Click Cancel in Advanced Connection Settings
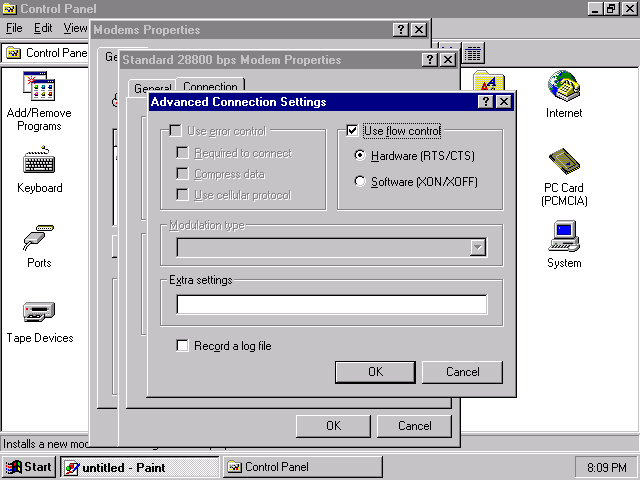Screen dimensions: 640x480 (x=462, y=372)
